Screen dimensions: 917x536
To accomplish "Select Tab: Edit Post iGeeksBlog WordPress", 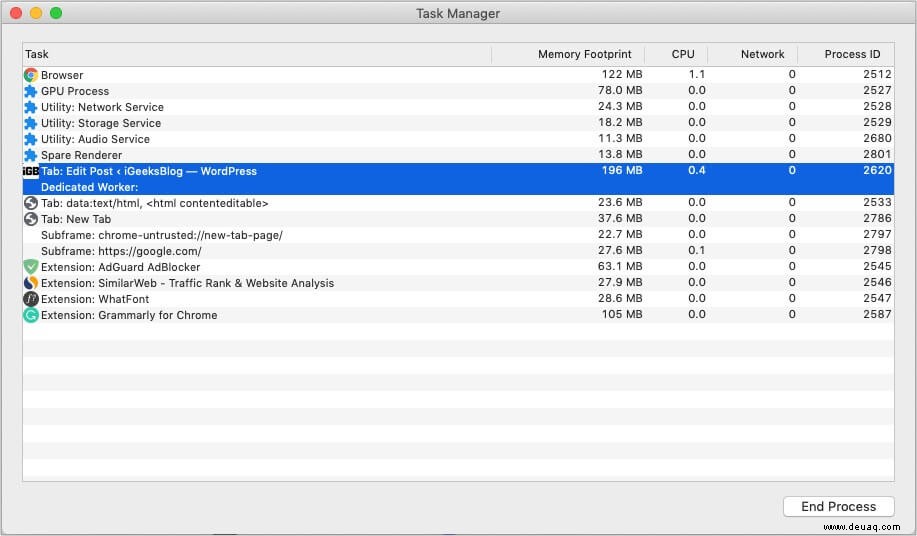I will click(458, 171).
